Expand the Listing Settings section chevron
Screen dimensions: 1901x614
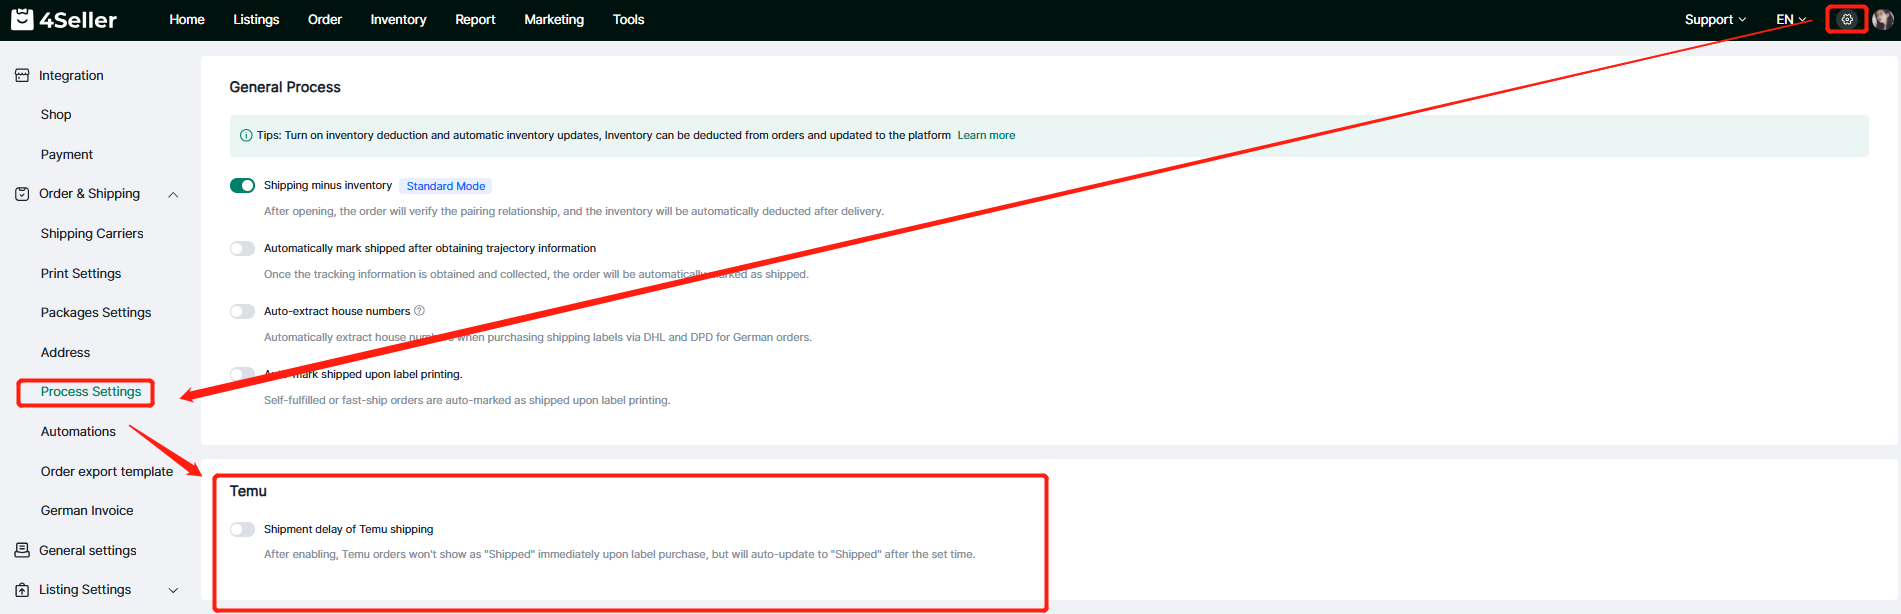coord(173,590)
